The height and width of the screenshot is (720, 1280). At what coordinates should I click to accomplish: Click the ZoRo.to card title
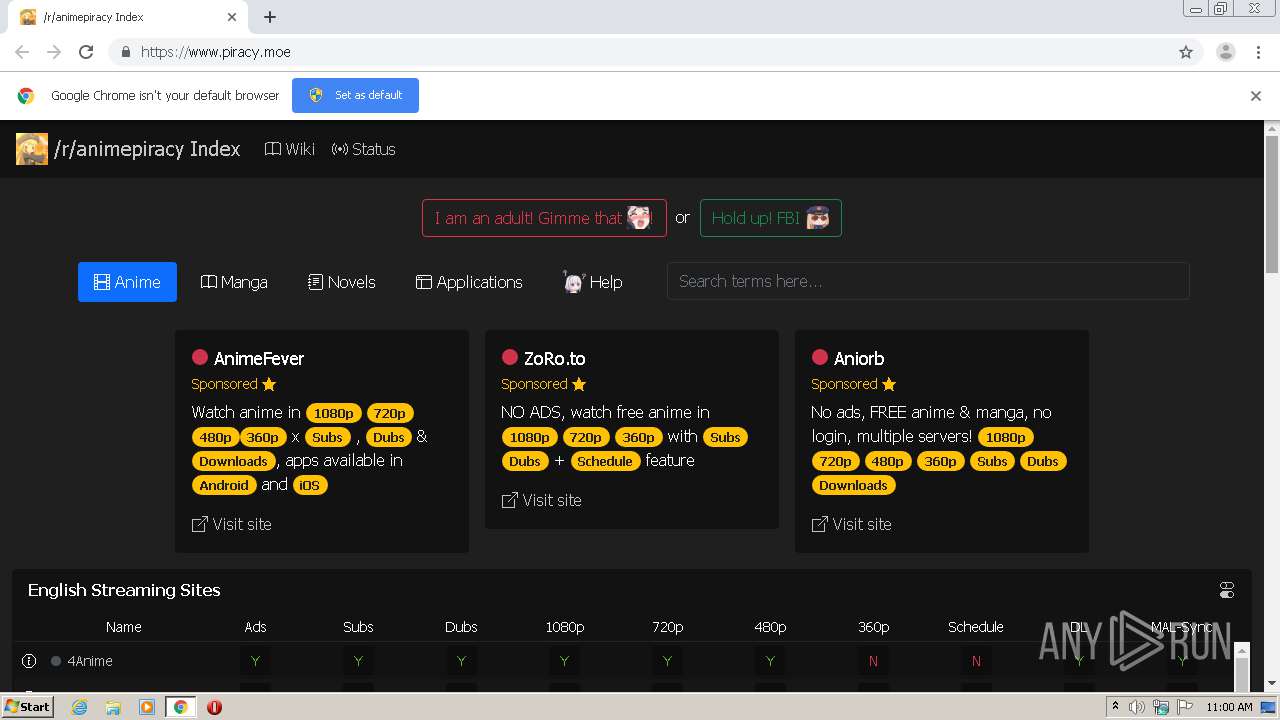click(x=555, y=358)
